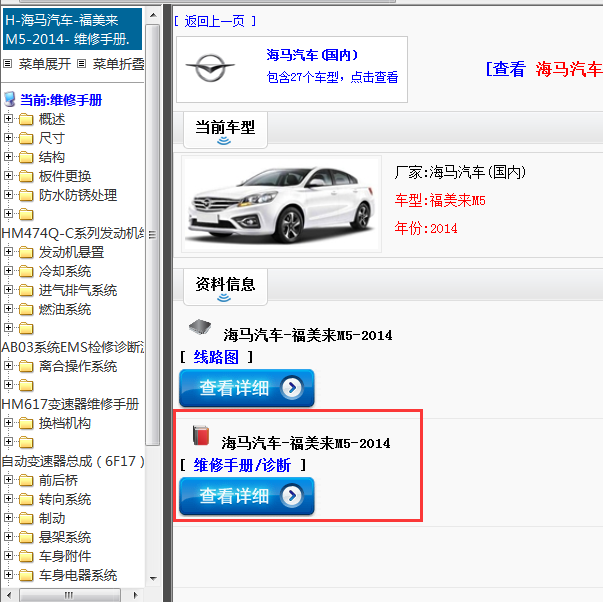Viewport: 603px width, 602px height.
Task: Click 菜单展开 to expand all menus
Action: point(45,64)
